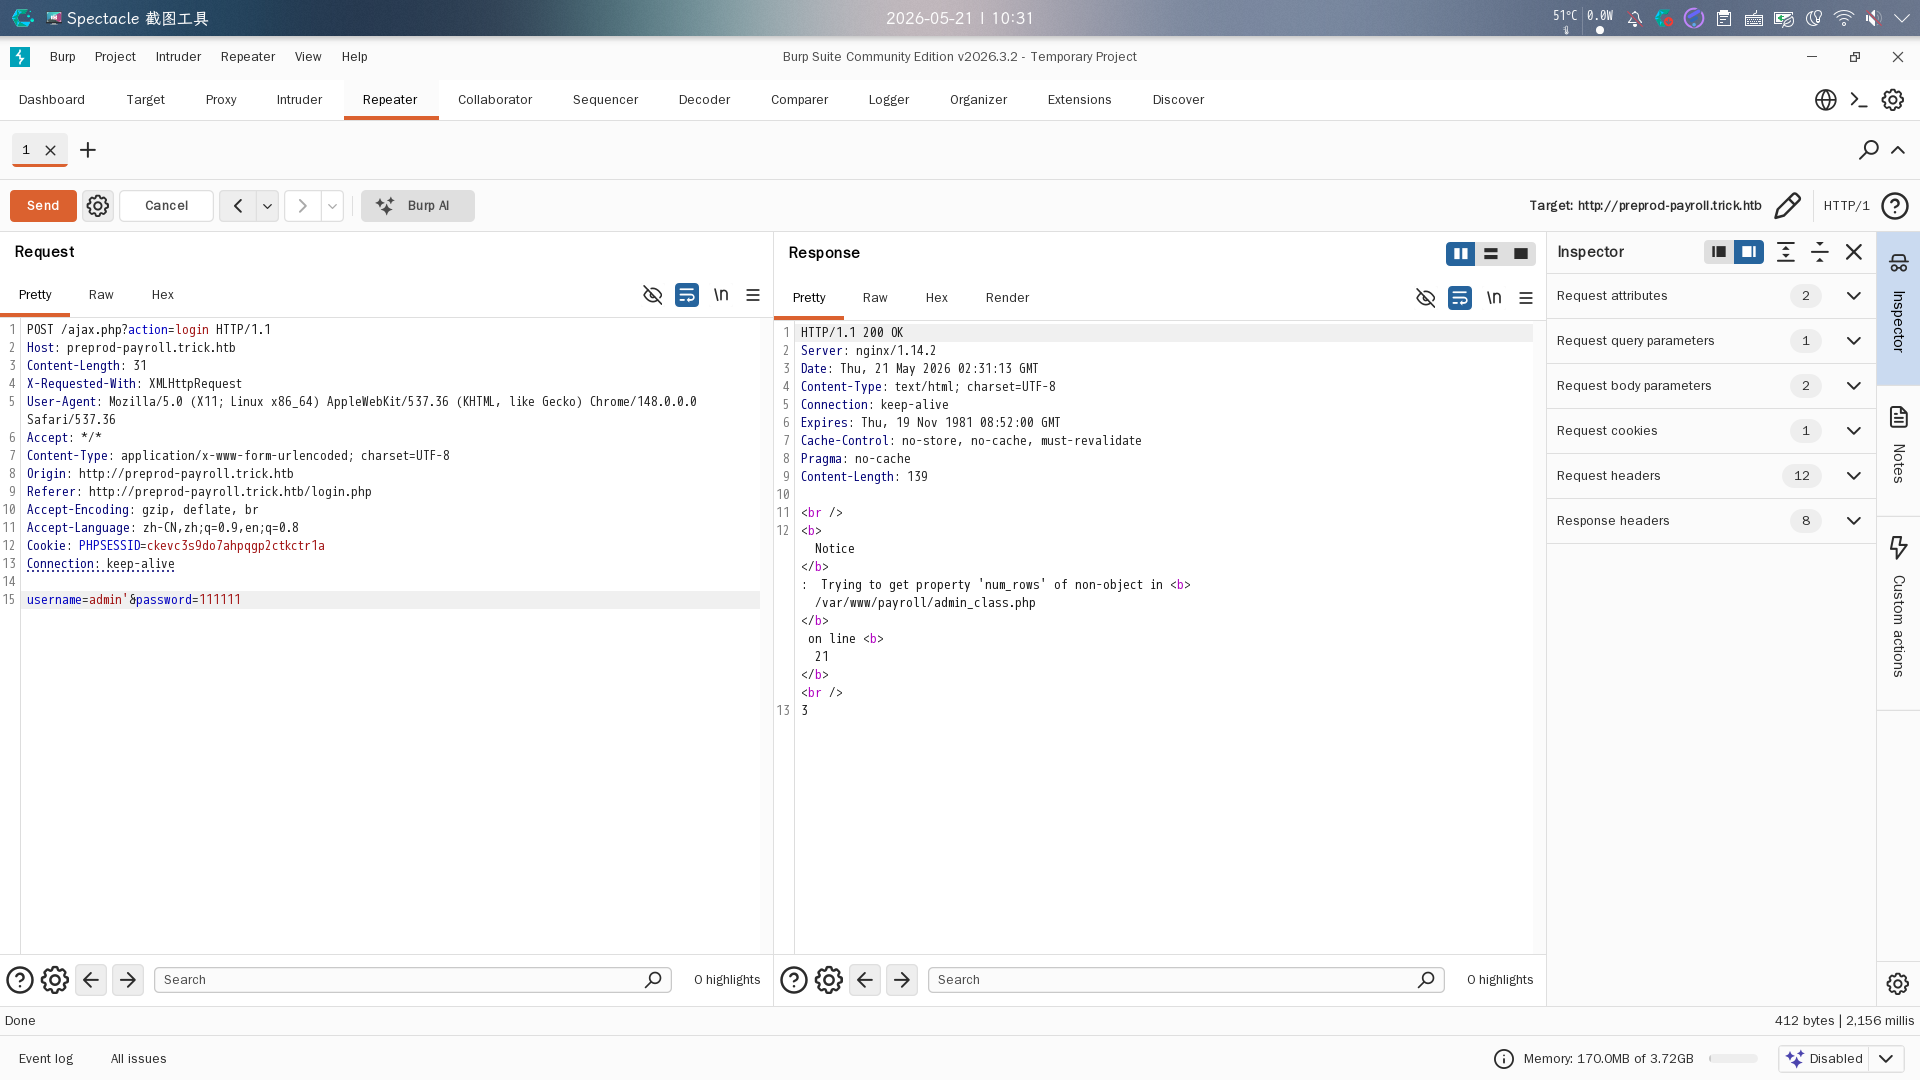
Task: Cancel the current request
Action: (x=166, y=206)
